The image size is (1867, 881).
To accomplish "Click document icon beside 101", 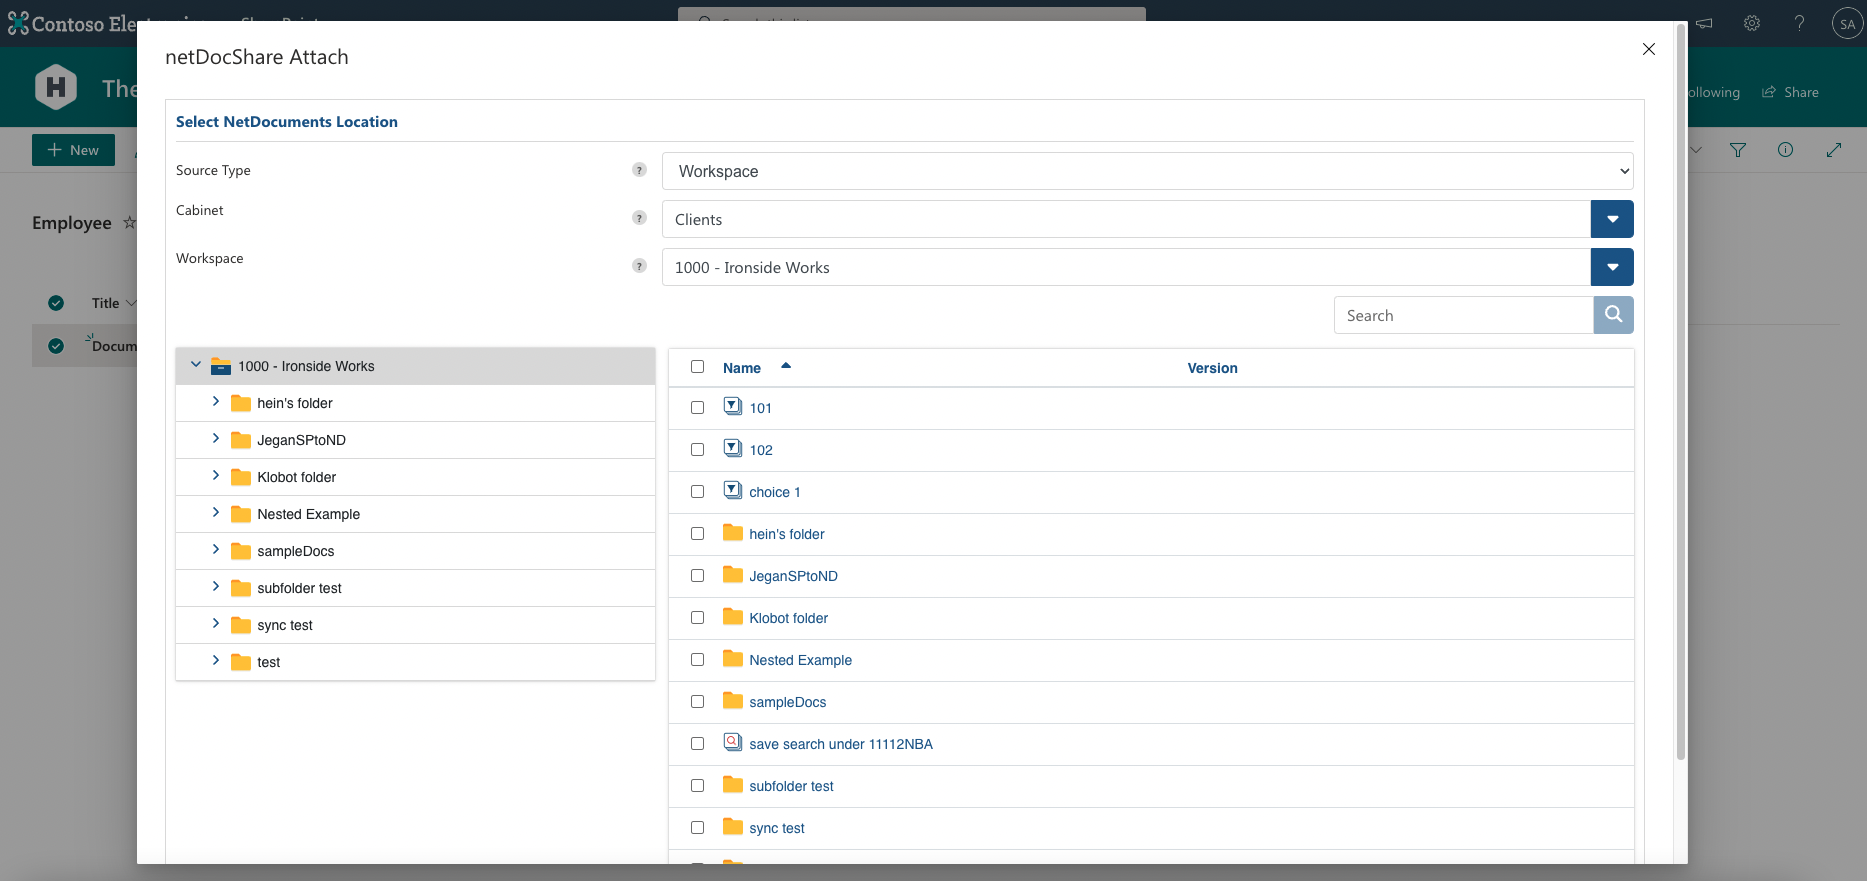I will point(733,407).
